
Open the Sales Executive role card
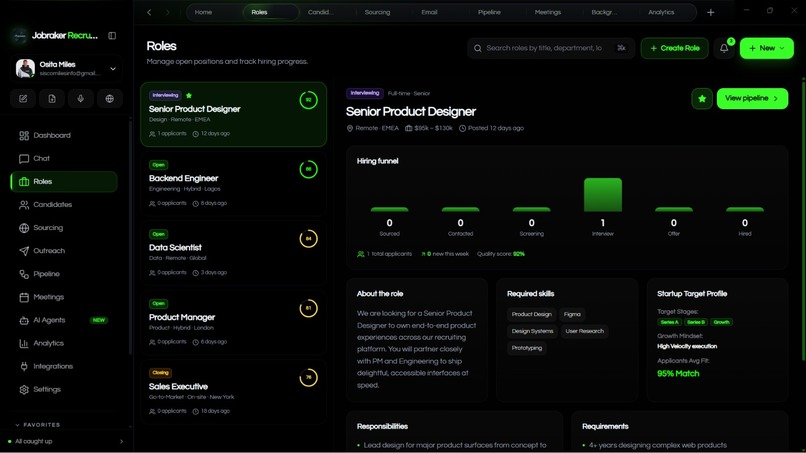pyautogui.click(x=233, y=392)
